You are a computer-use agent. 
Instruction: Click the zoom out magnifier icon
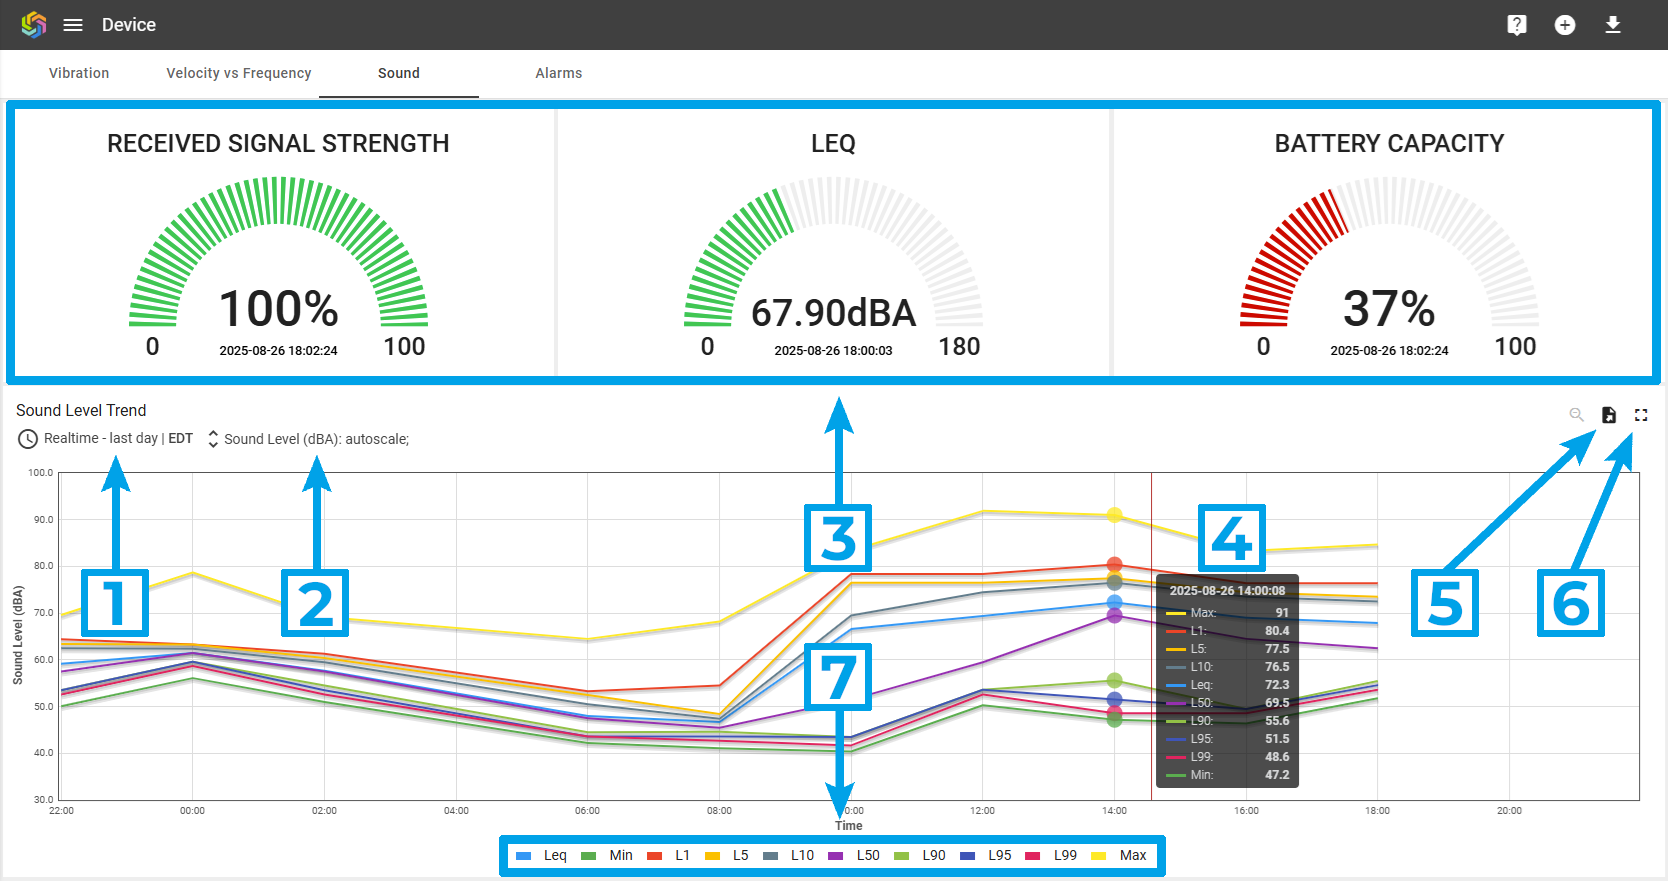(1576, 414)
